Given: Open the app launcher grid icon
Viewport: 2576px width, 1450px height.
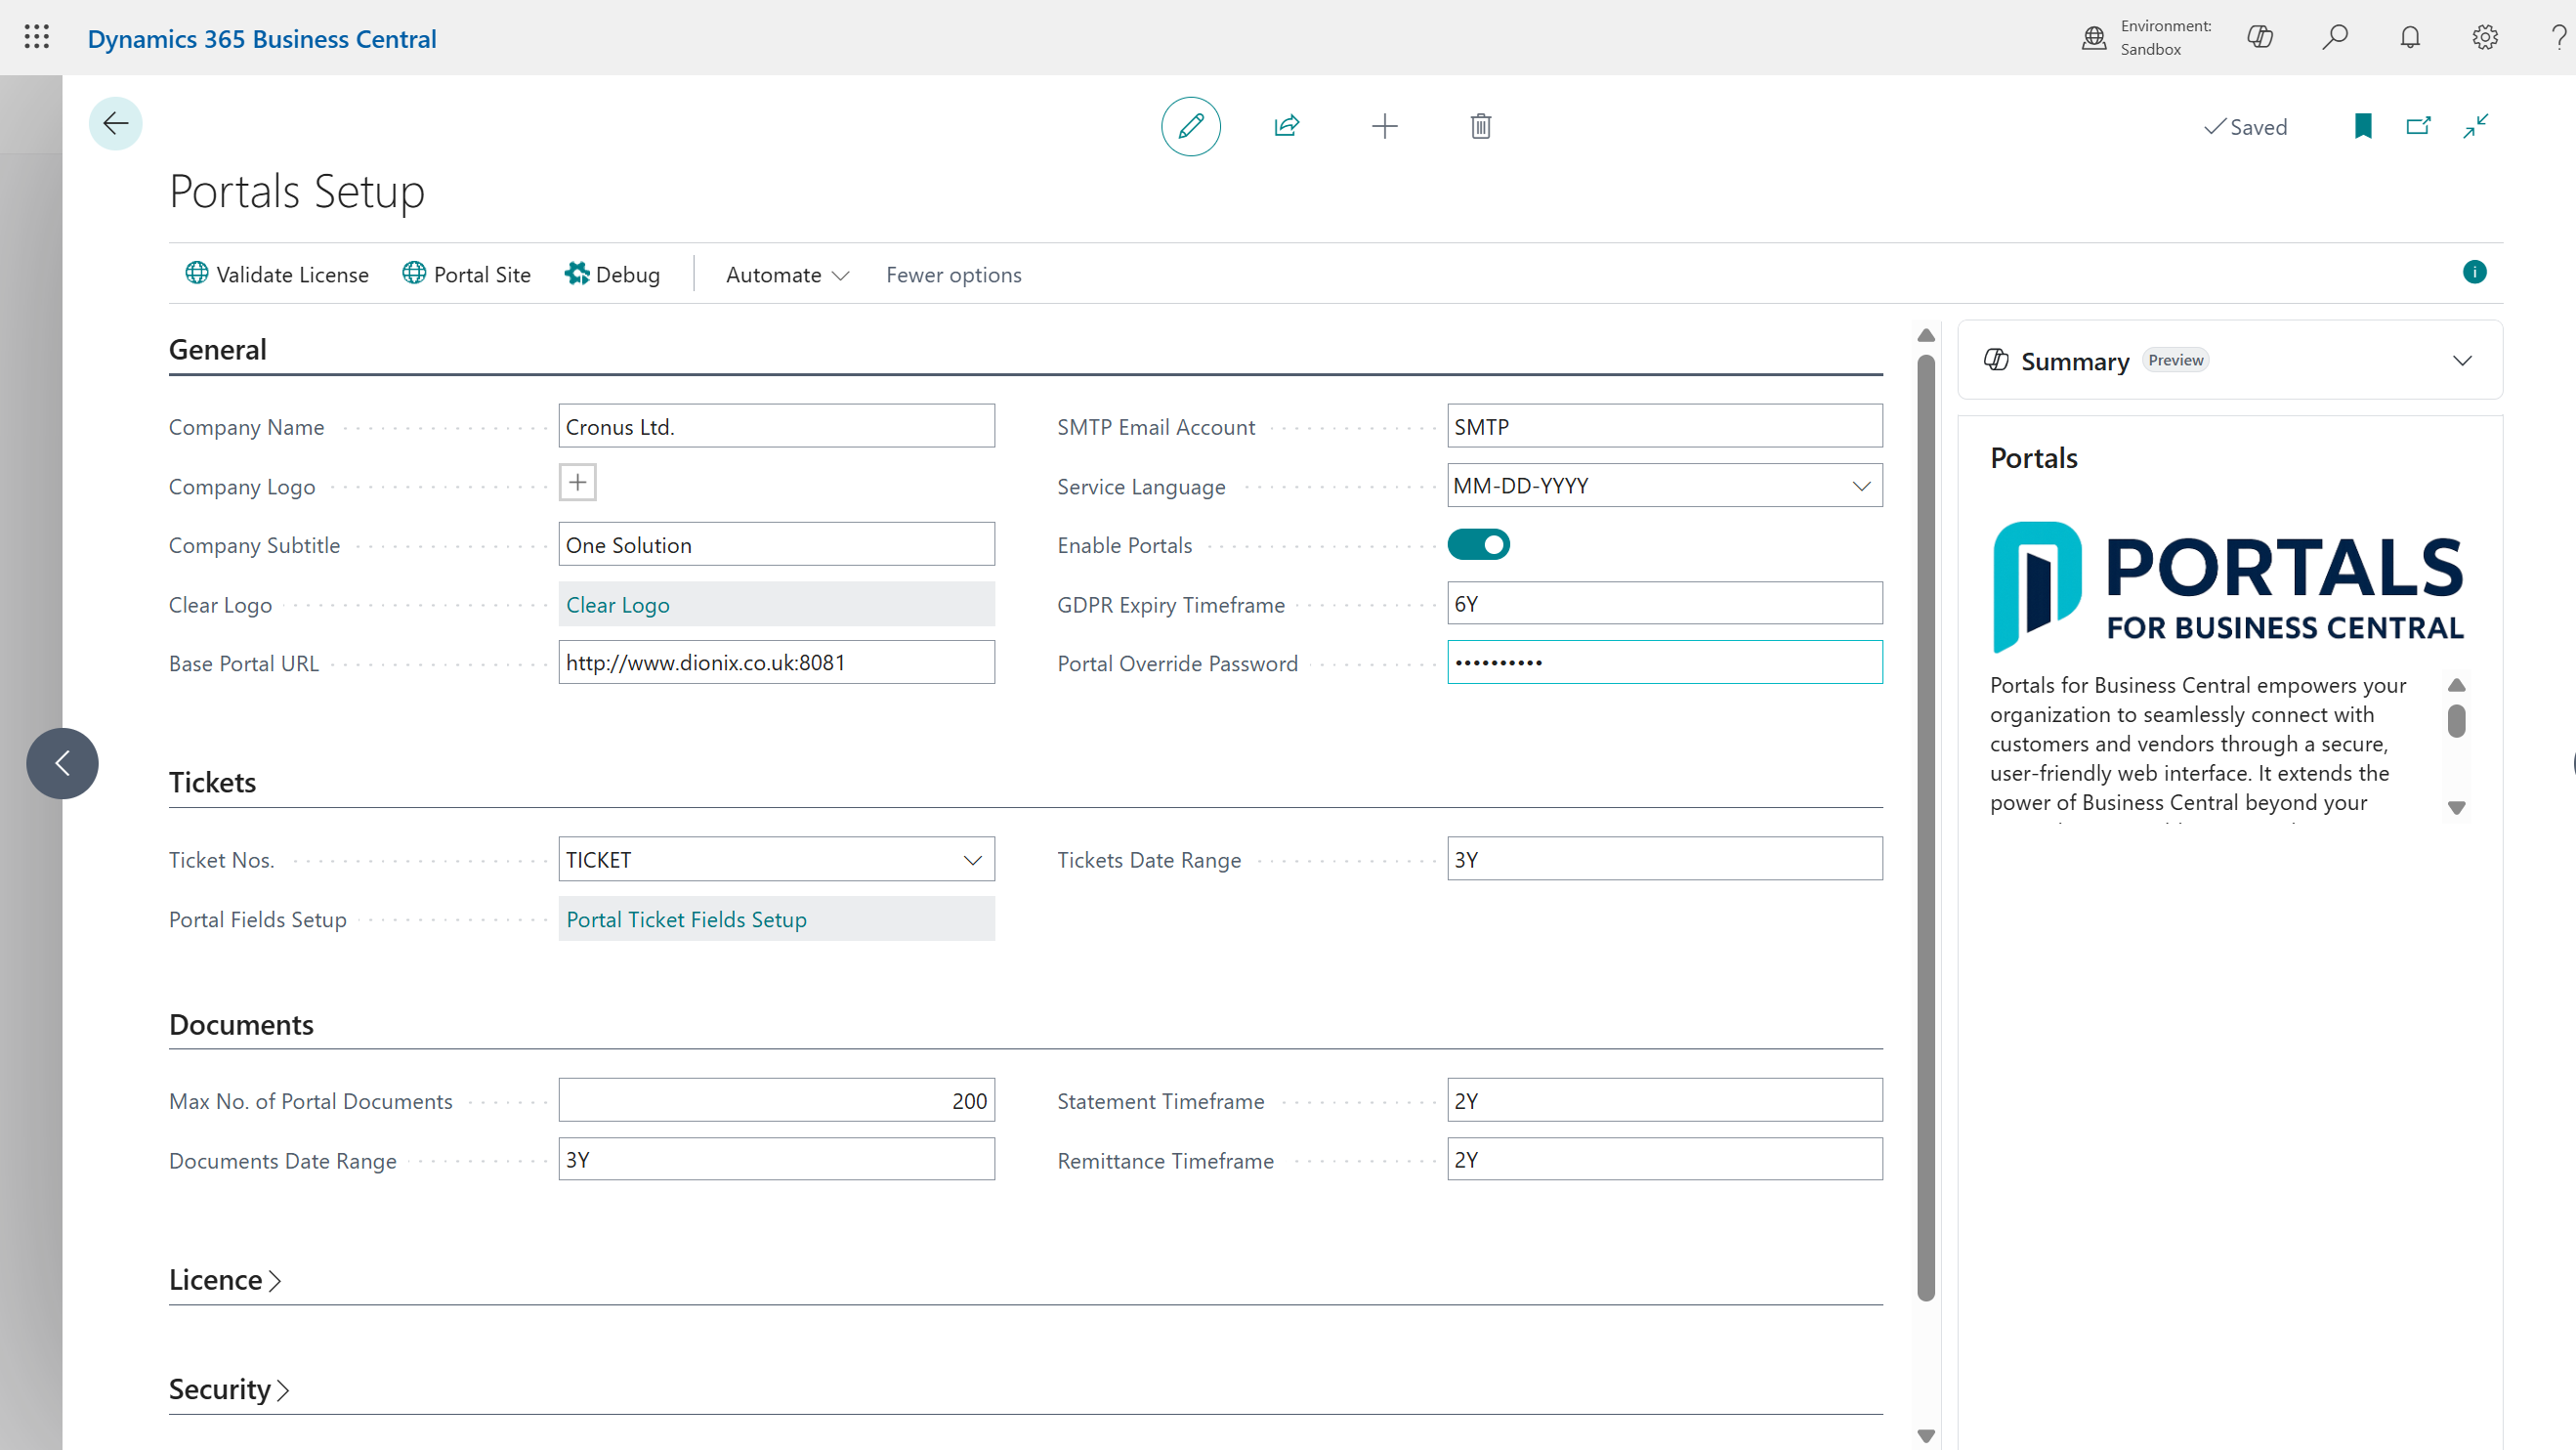Looking at the screenshot, I should (37, 38).
